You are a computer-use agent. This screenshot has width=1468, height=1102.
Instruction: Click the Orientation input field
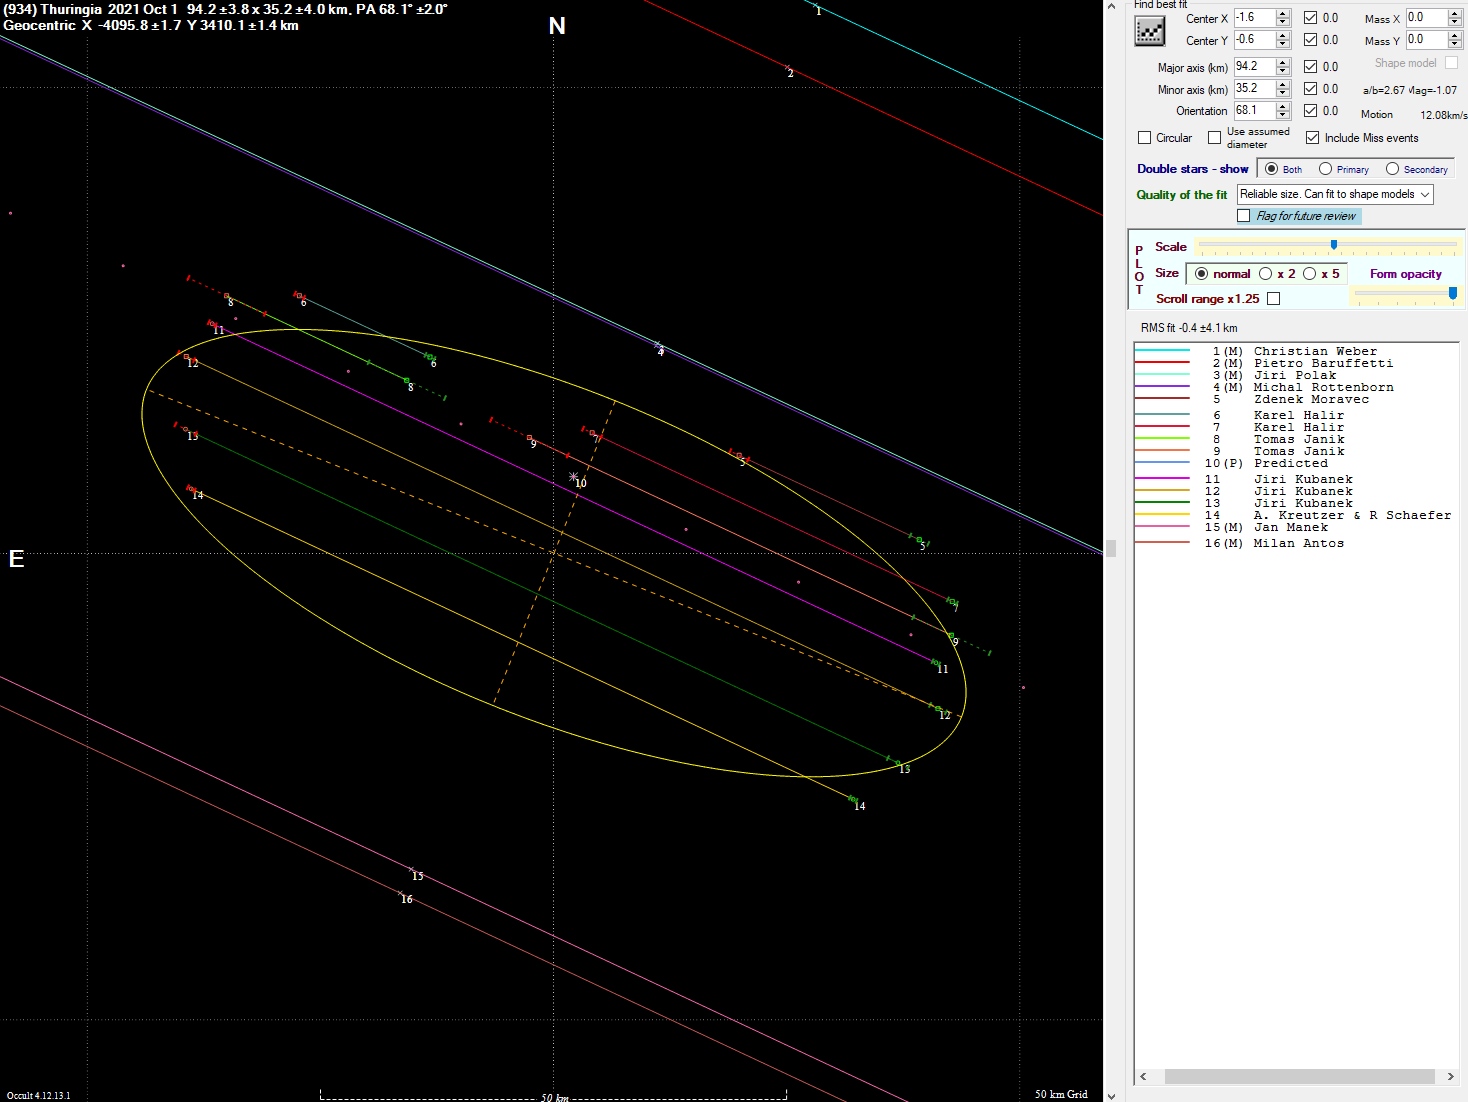pos(1254,111)
